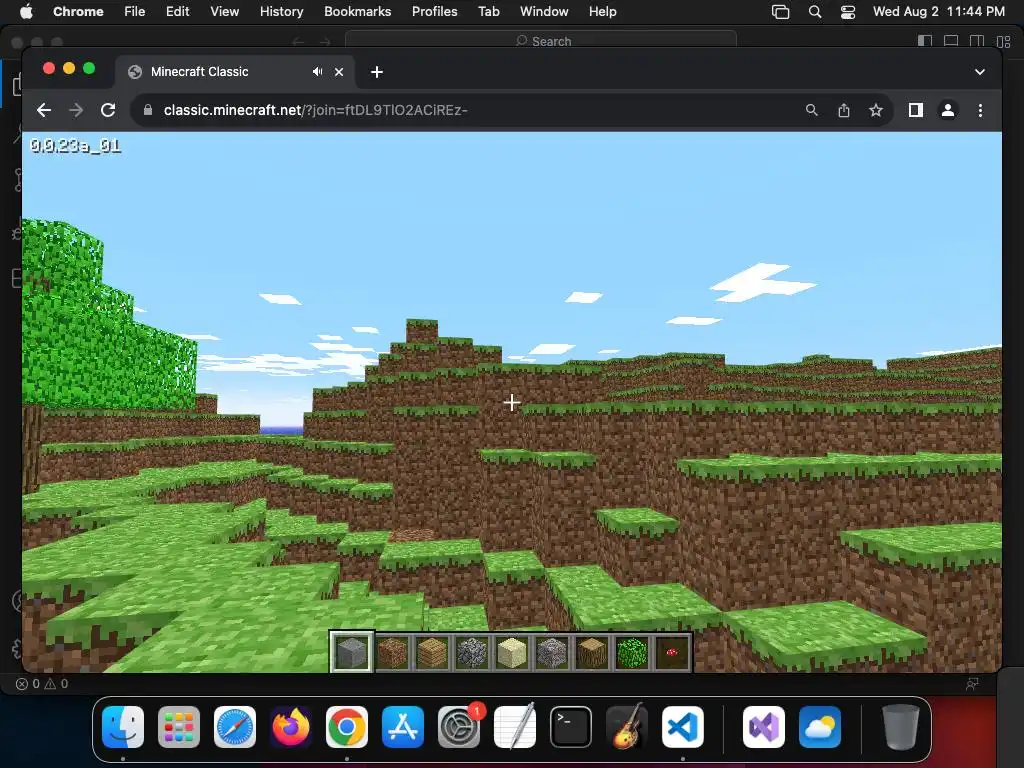The height and width of the screenshot is (768, 1024).
Task: Open Chrome zoom magnifier in address bar
Action: coord(812,110)
